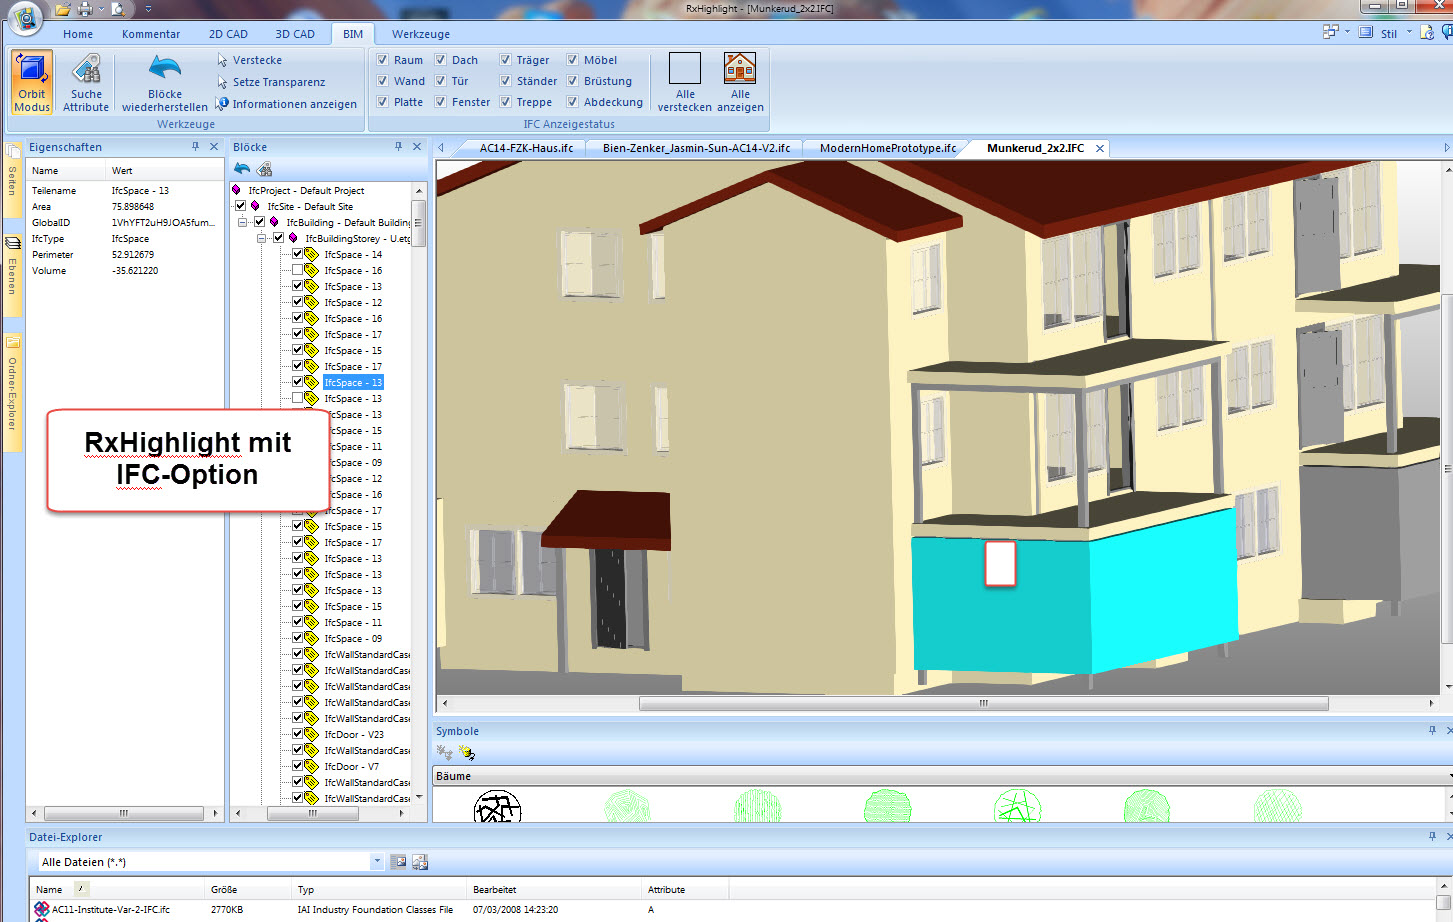Sort files by the Größe column header

[x=224, y=889]
